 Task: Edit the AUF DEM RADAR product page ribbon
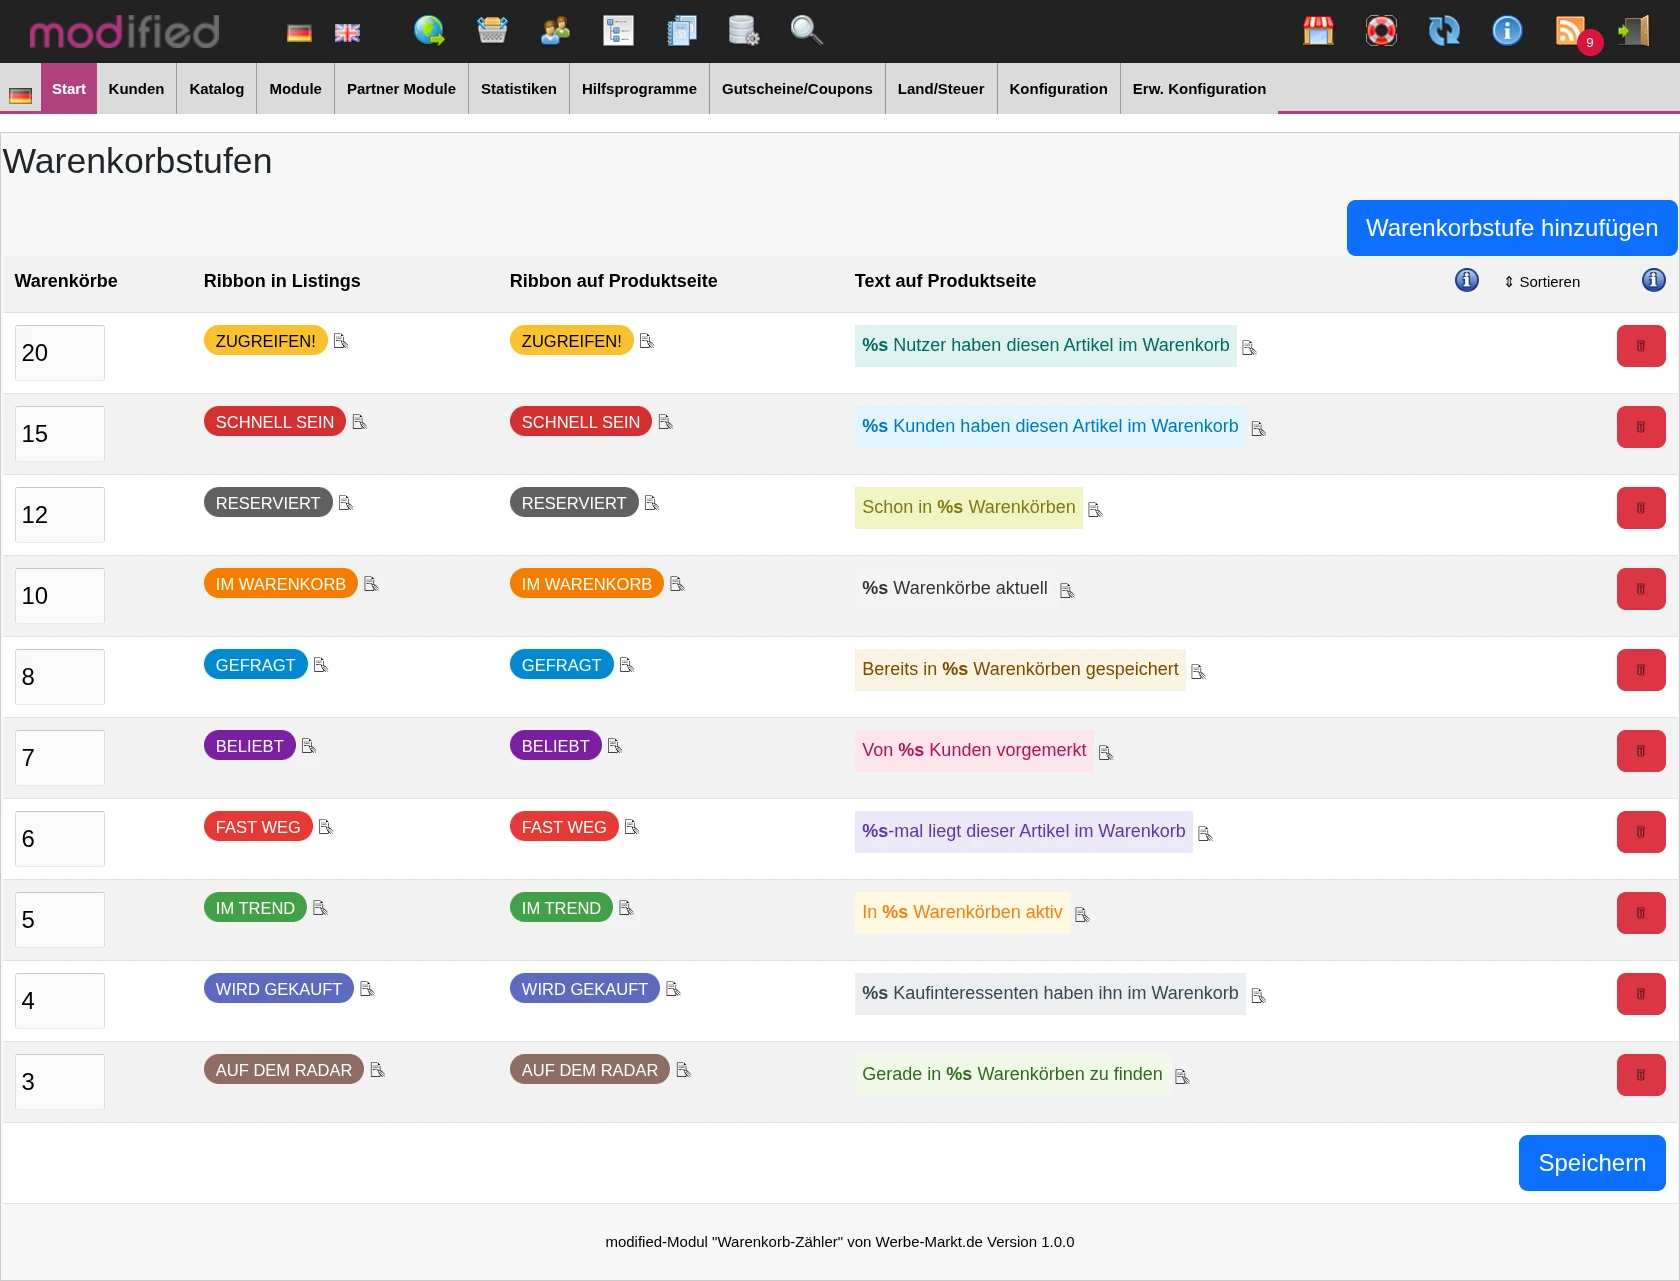[x=683, y=1070]
